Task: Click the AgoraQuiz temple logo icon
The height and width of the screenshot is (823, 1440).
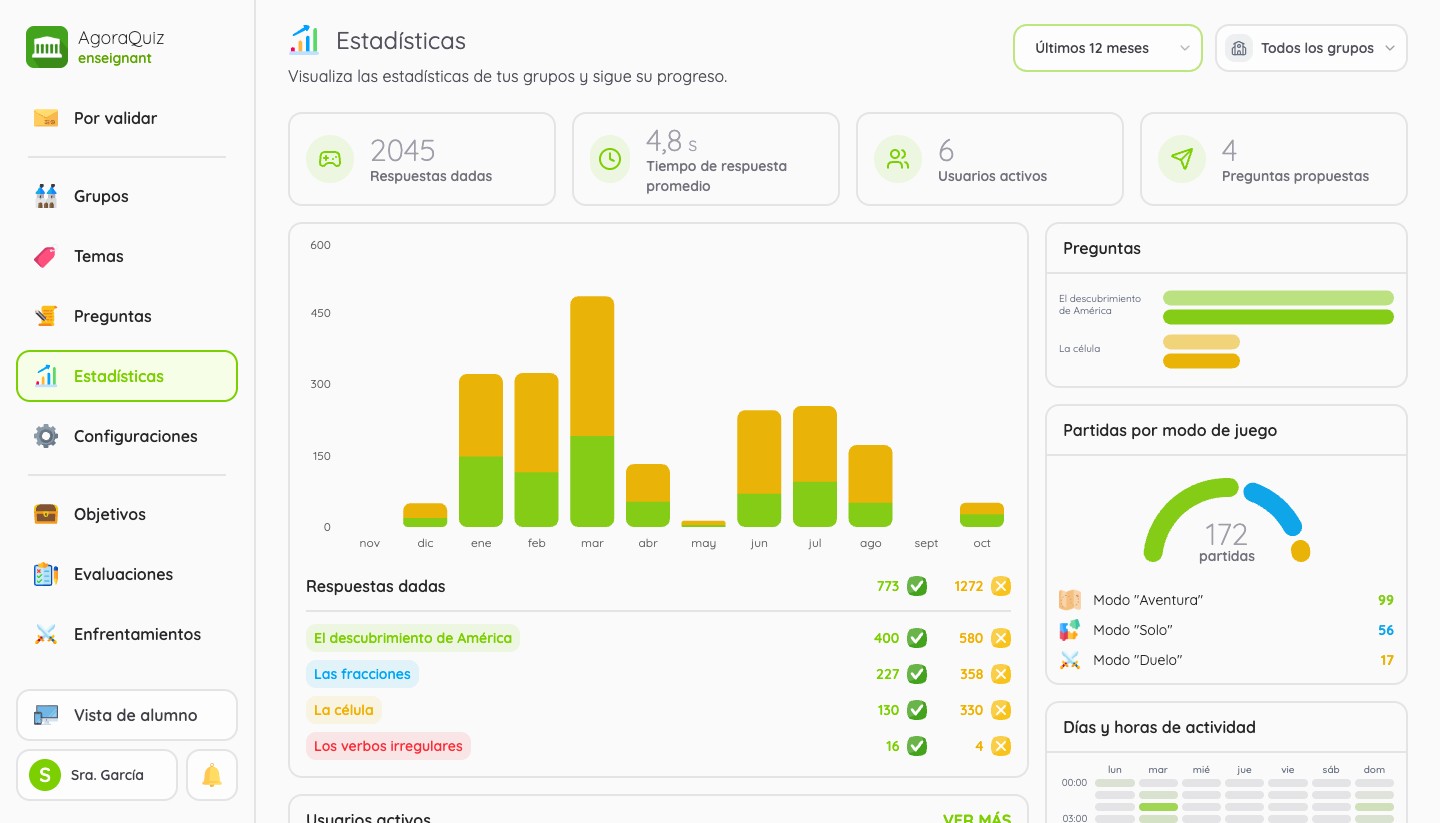Action: coord(47,47)
